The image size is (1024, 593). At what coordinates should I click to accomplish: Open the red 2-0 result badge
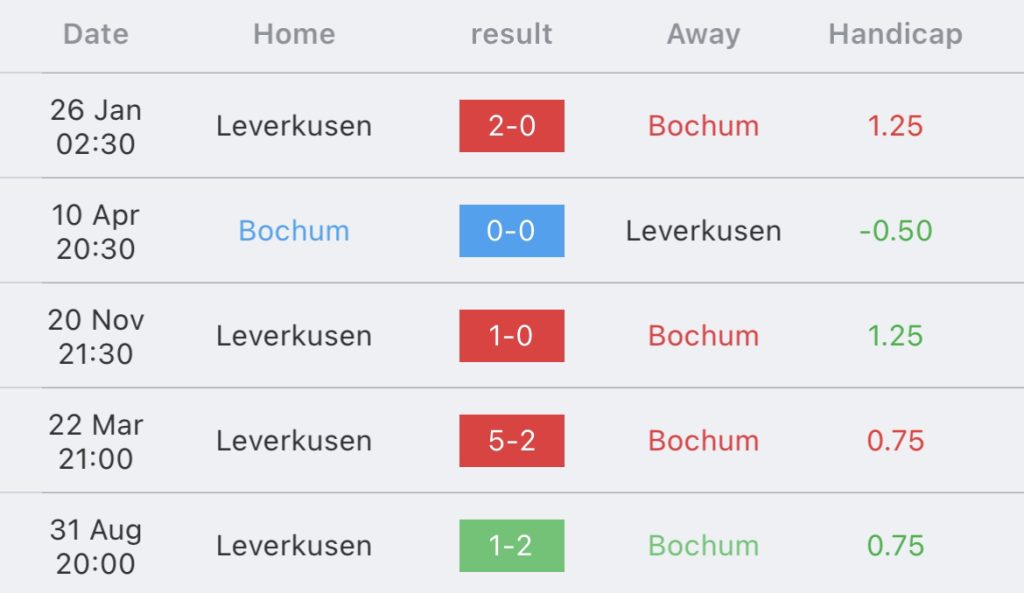click(511, 126)
